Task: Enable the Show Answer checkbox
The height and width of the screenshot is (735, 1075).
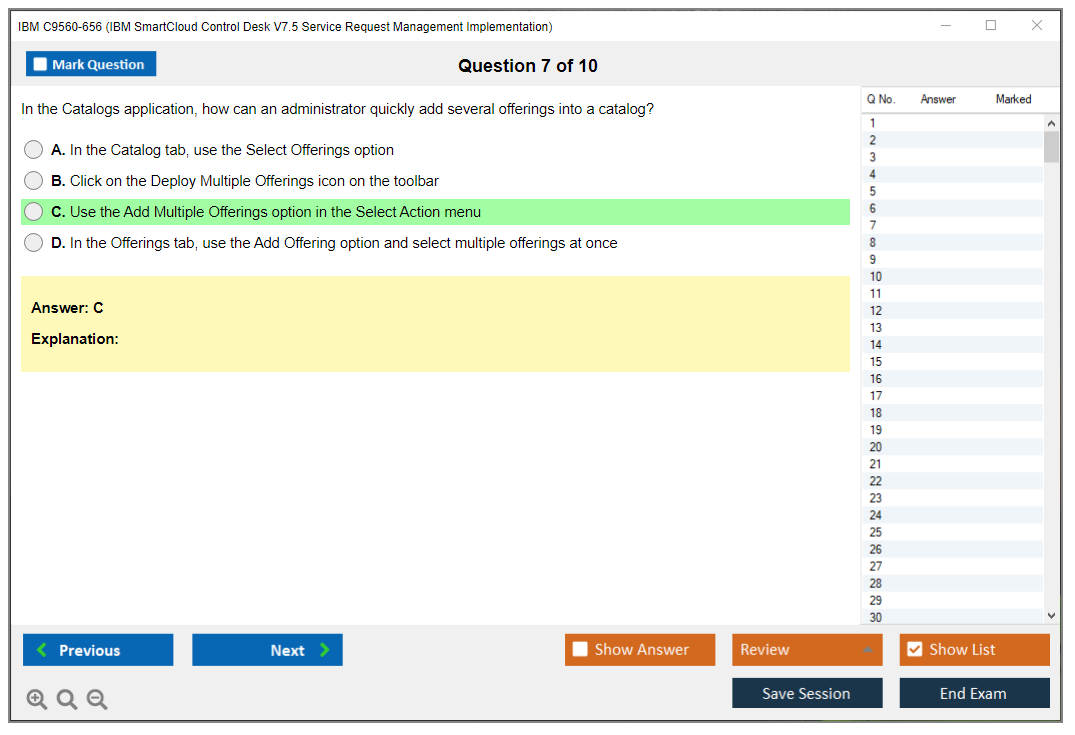Action: coord(580,650)
